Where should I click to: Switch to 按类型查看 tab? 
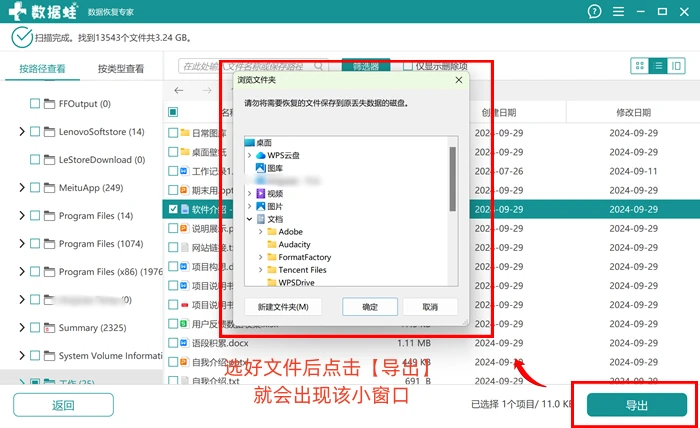pos(121,69)
